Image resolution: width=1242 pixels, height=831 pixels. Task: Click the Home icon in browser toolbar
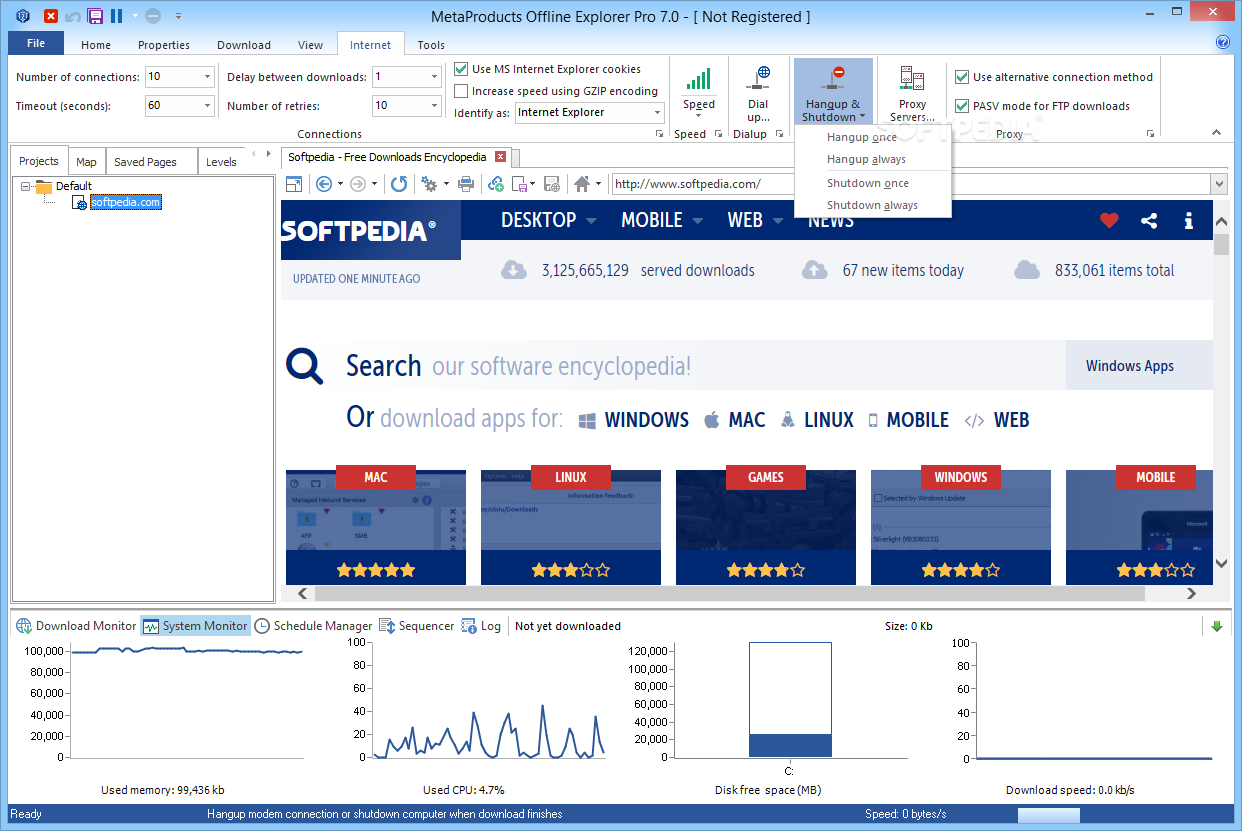(582, 184)
